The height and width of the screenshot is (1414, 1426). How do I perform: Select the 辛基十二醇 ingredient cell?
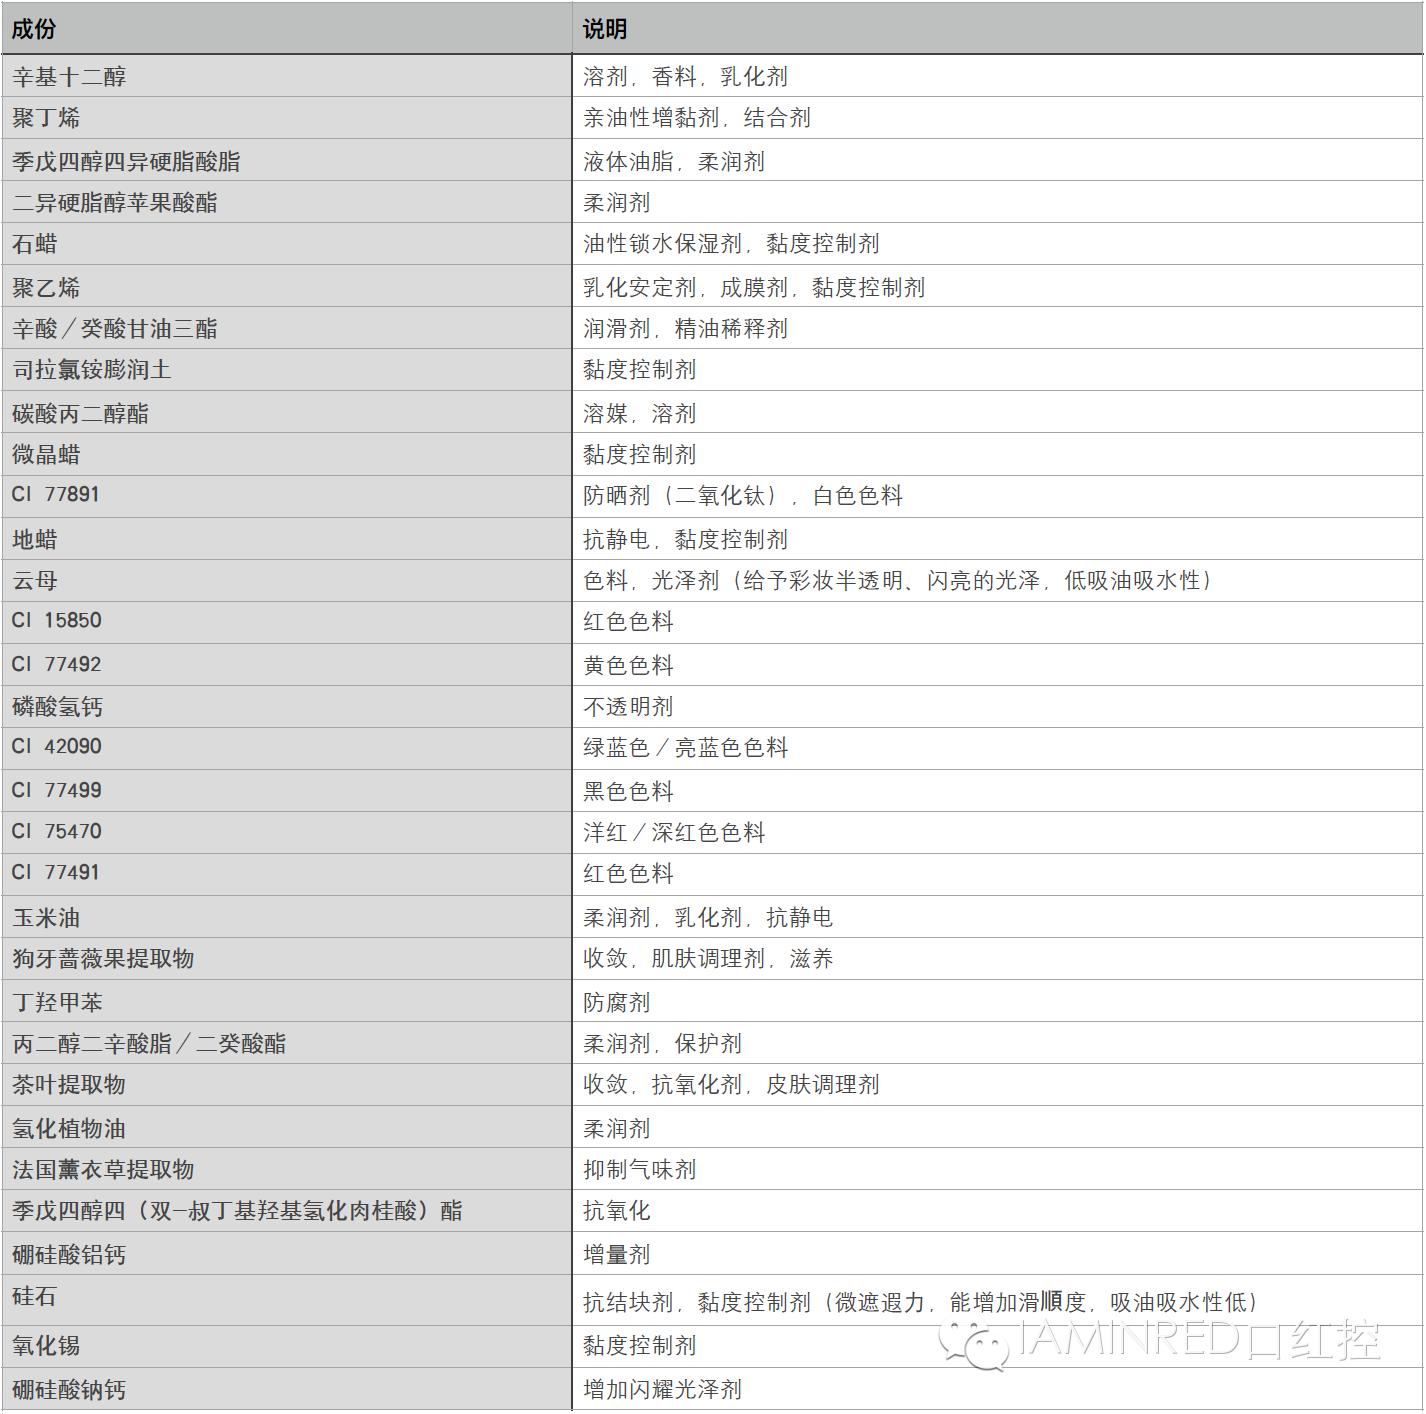[x=69, y=77]
